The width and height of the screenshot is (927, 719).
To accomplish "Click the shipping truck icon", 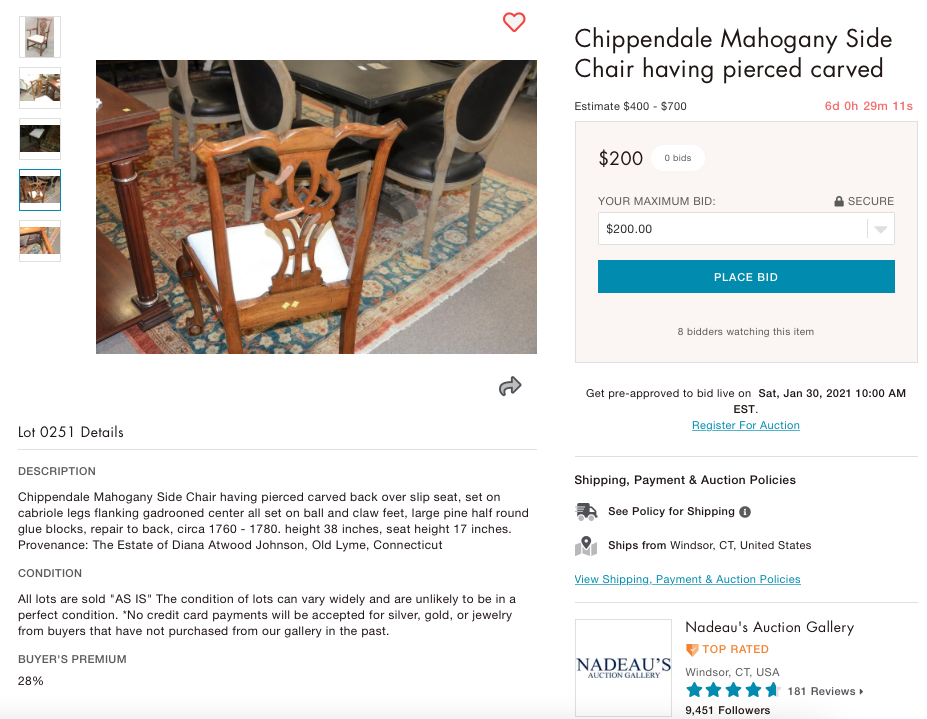I will tap(586, 512).
